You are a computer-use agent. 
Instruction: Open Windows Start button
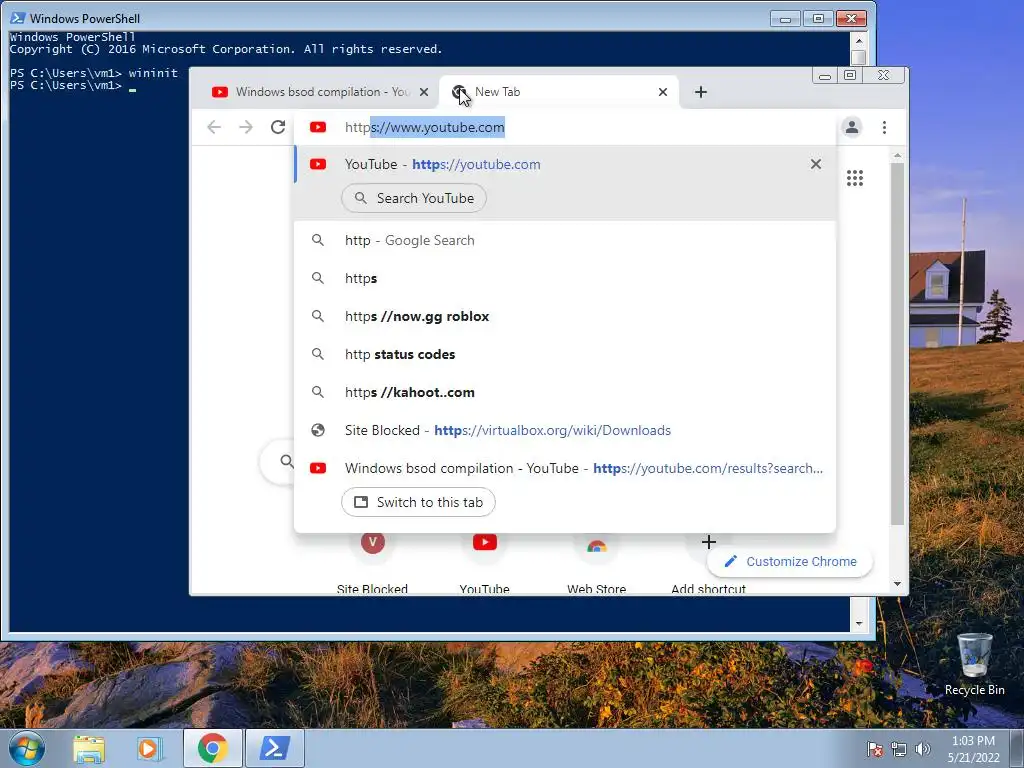point(27,748)
